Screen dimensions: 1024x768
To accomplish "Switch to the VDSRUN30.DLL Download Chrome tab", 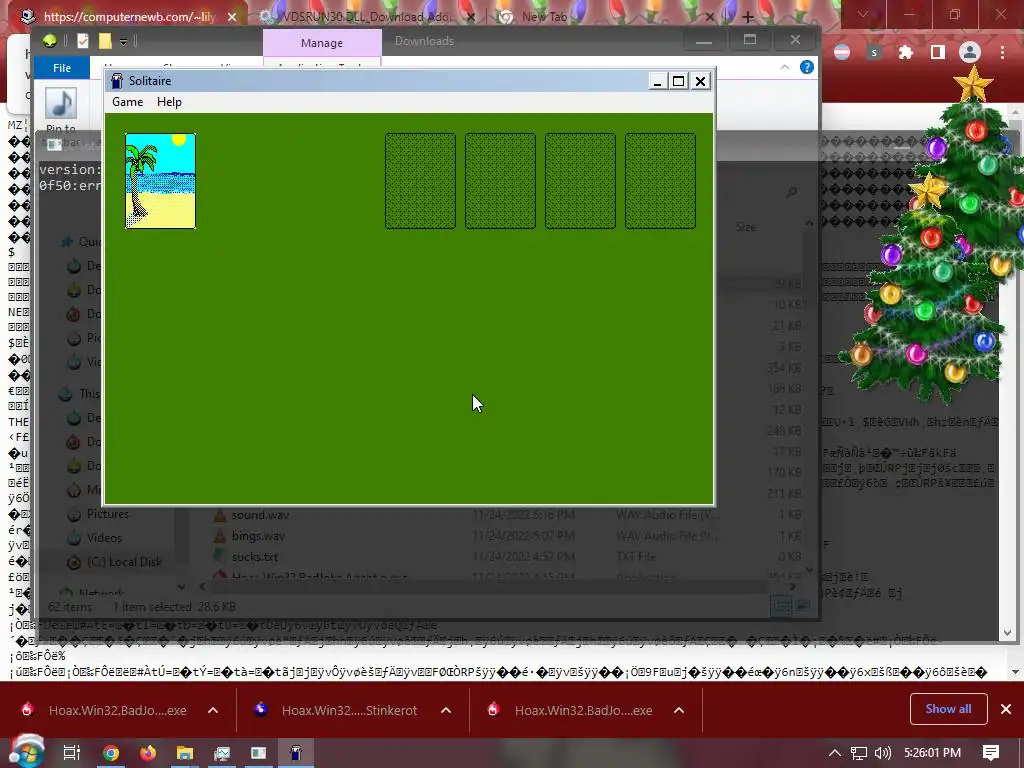I will (366, 16).
